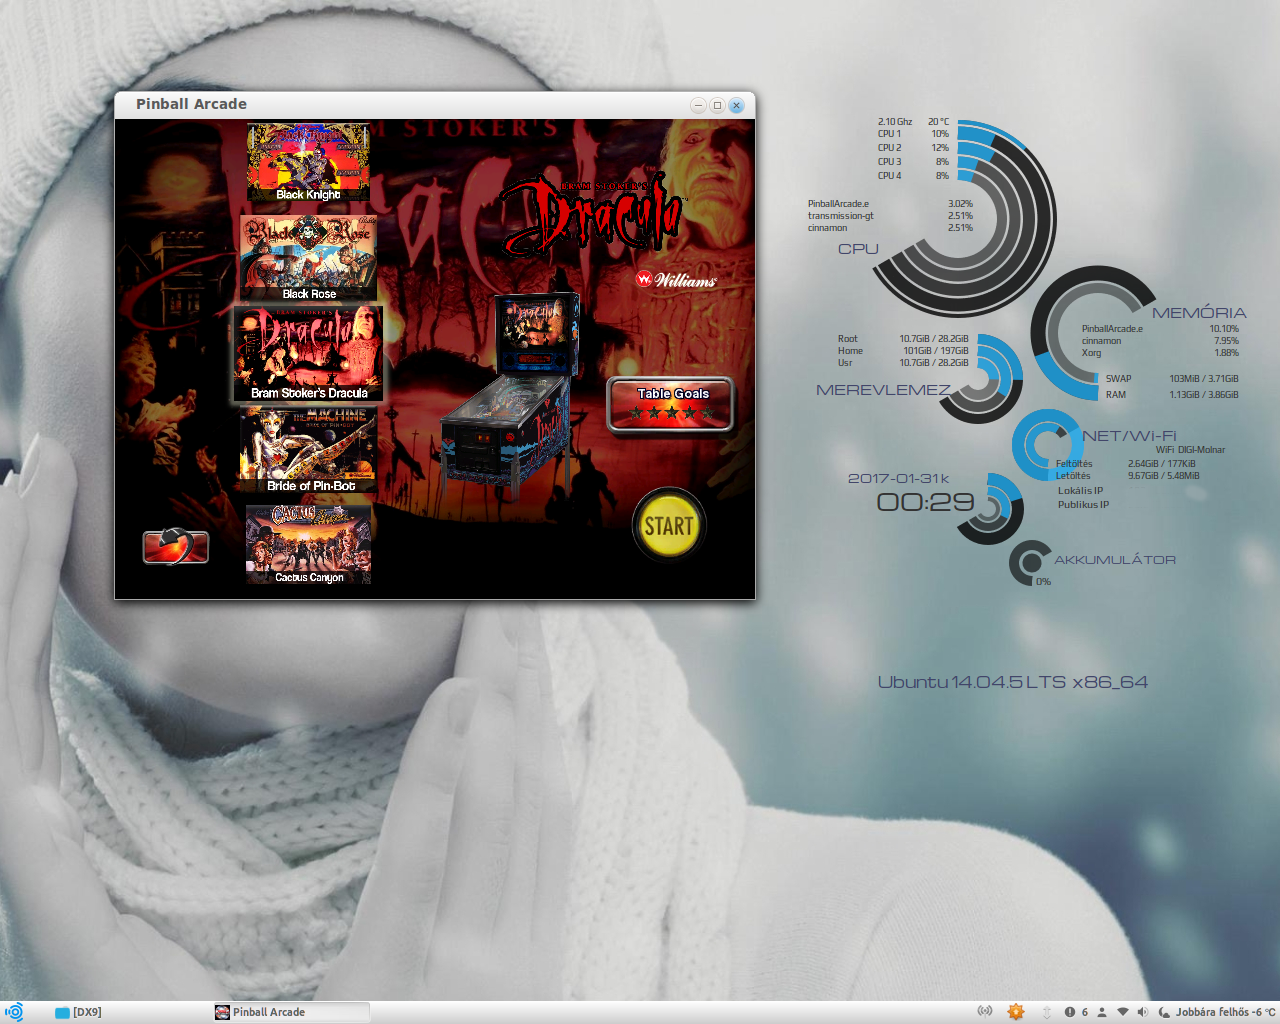Click the 'Lokális IP' label
The width and height of the screenshot is (1280, 1024).
click(1080, 491)
